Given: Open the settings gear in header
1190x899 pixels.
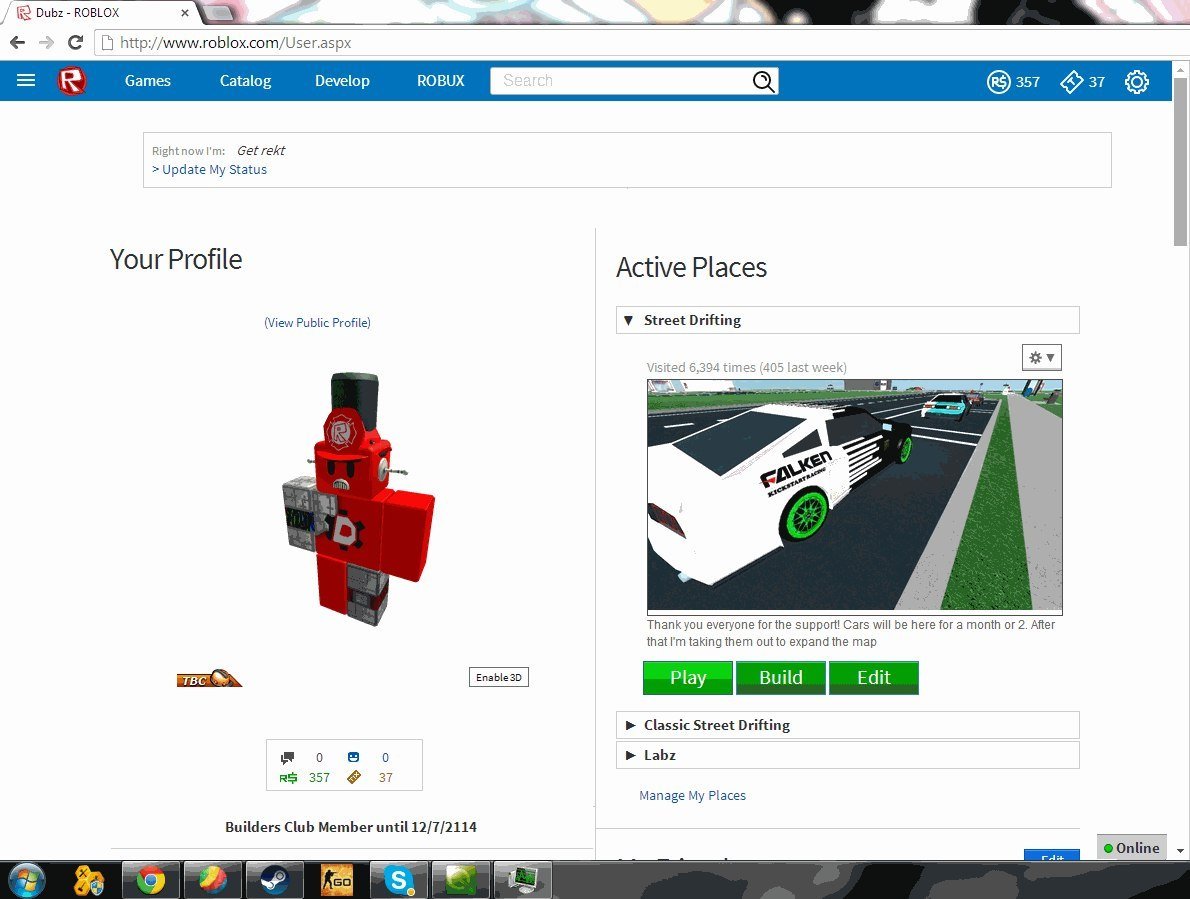Looking at the screenshot, I should pyautogui.click(x=1137, y=82).
